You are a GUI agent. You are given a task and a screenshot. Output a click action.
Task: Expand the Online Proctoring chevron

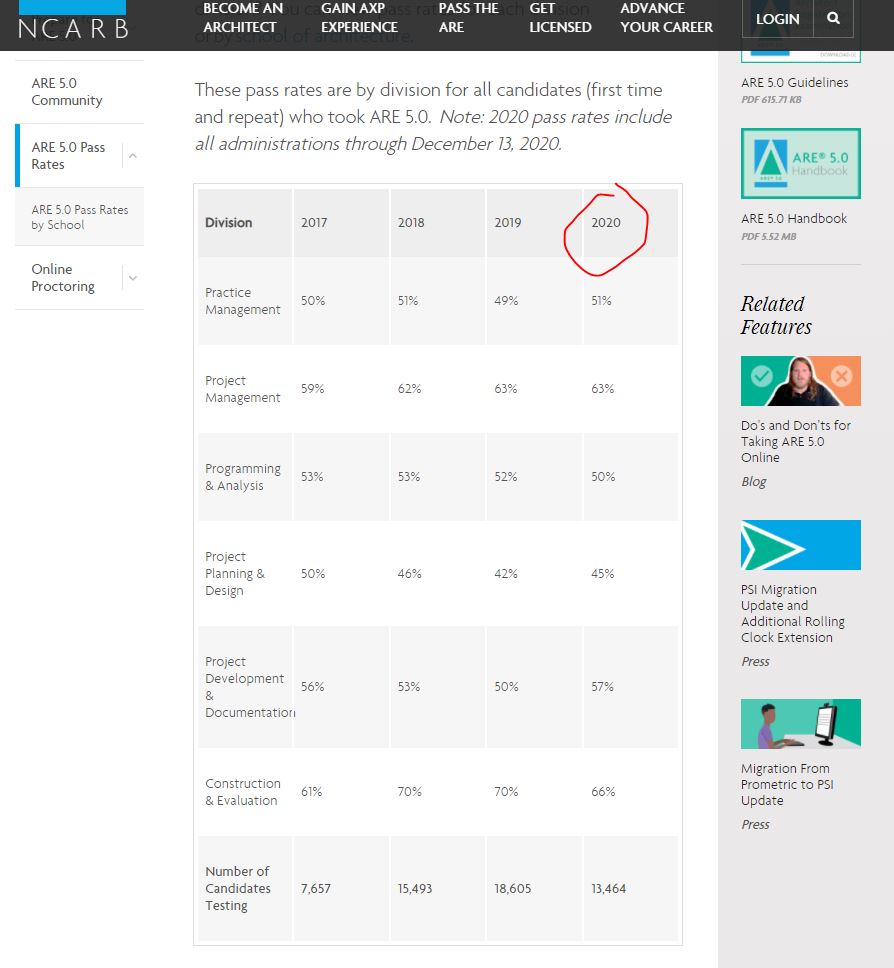pos(133,278)
